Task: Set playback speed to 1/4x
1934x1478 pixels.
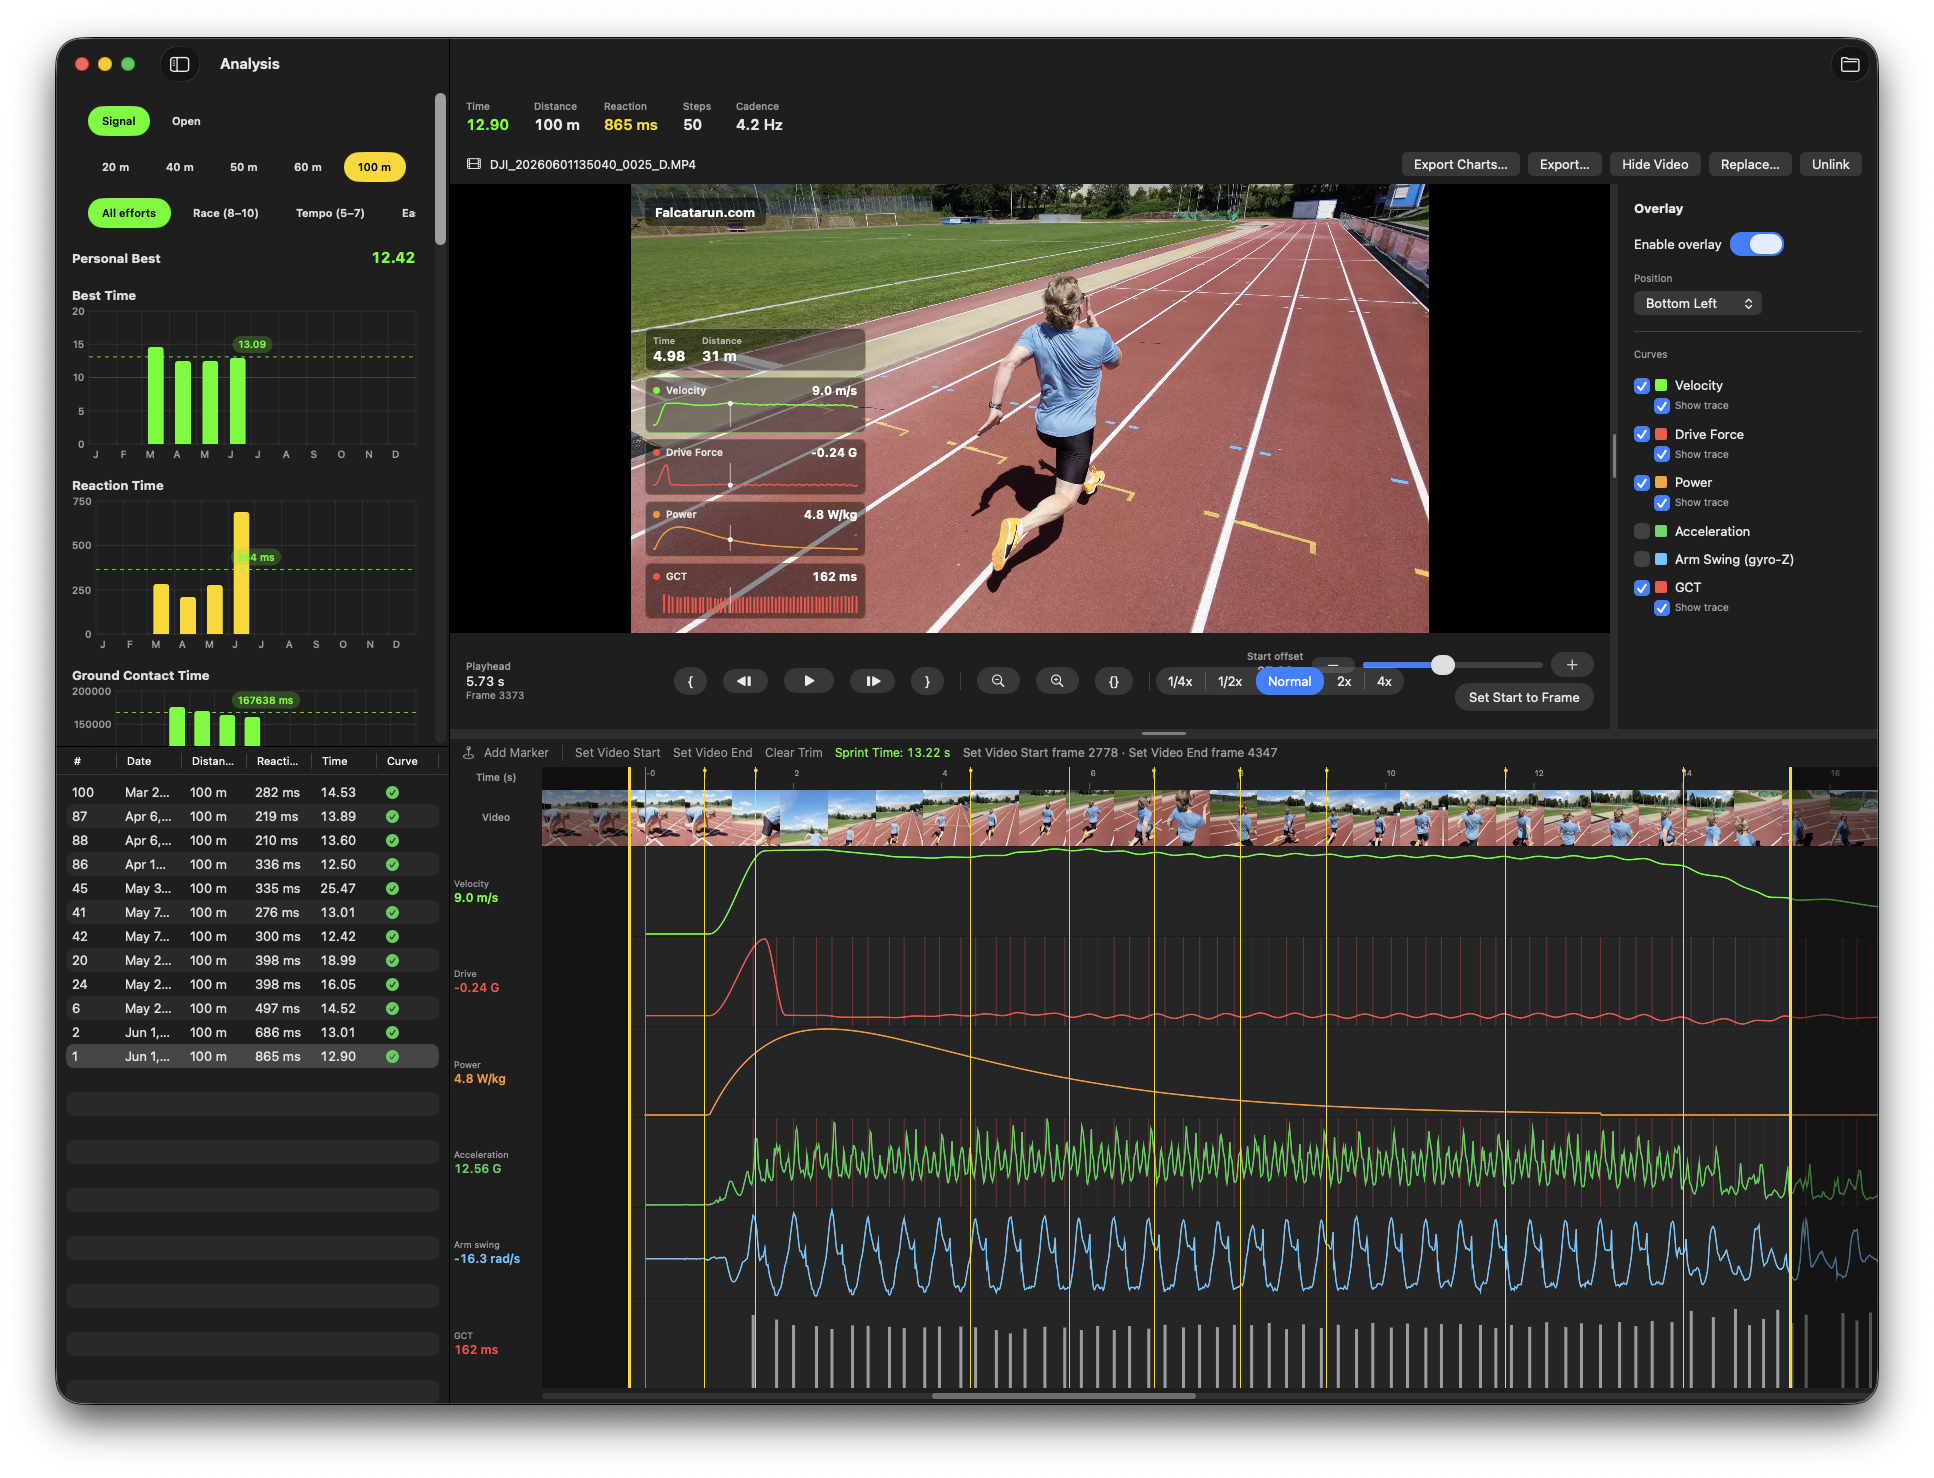Action: (1180, 681)
